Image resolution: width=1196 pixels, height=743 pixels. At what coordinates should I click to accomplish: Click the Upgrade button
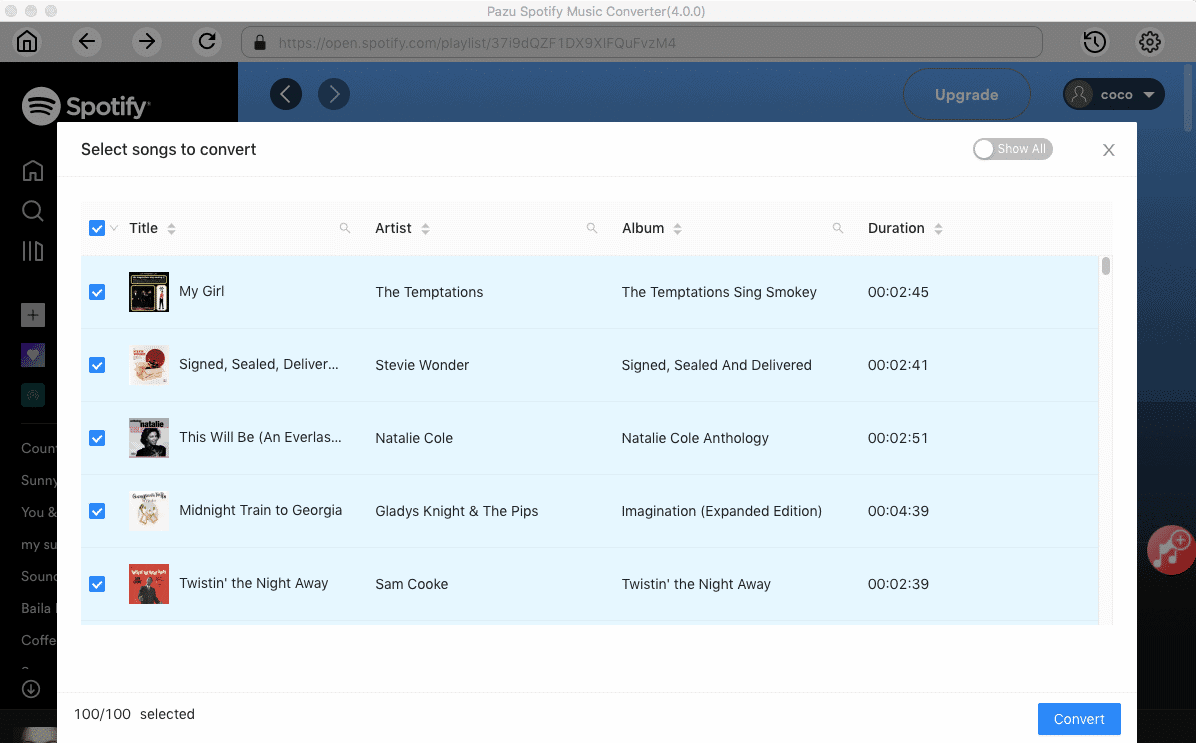pyautogui.click(x=966, y=95)
